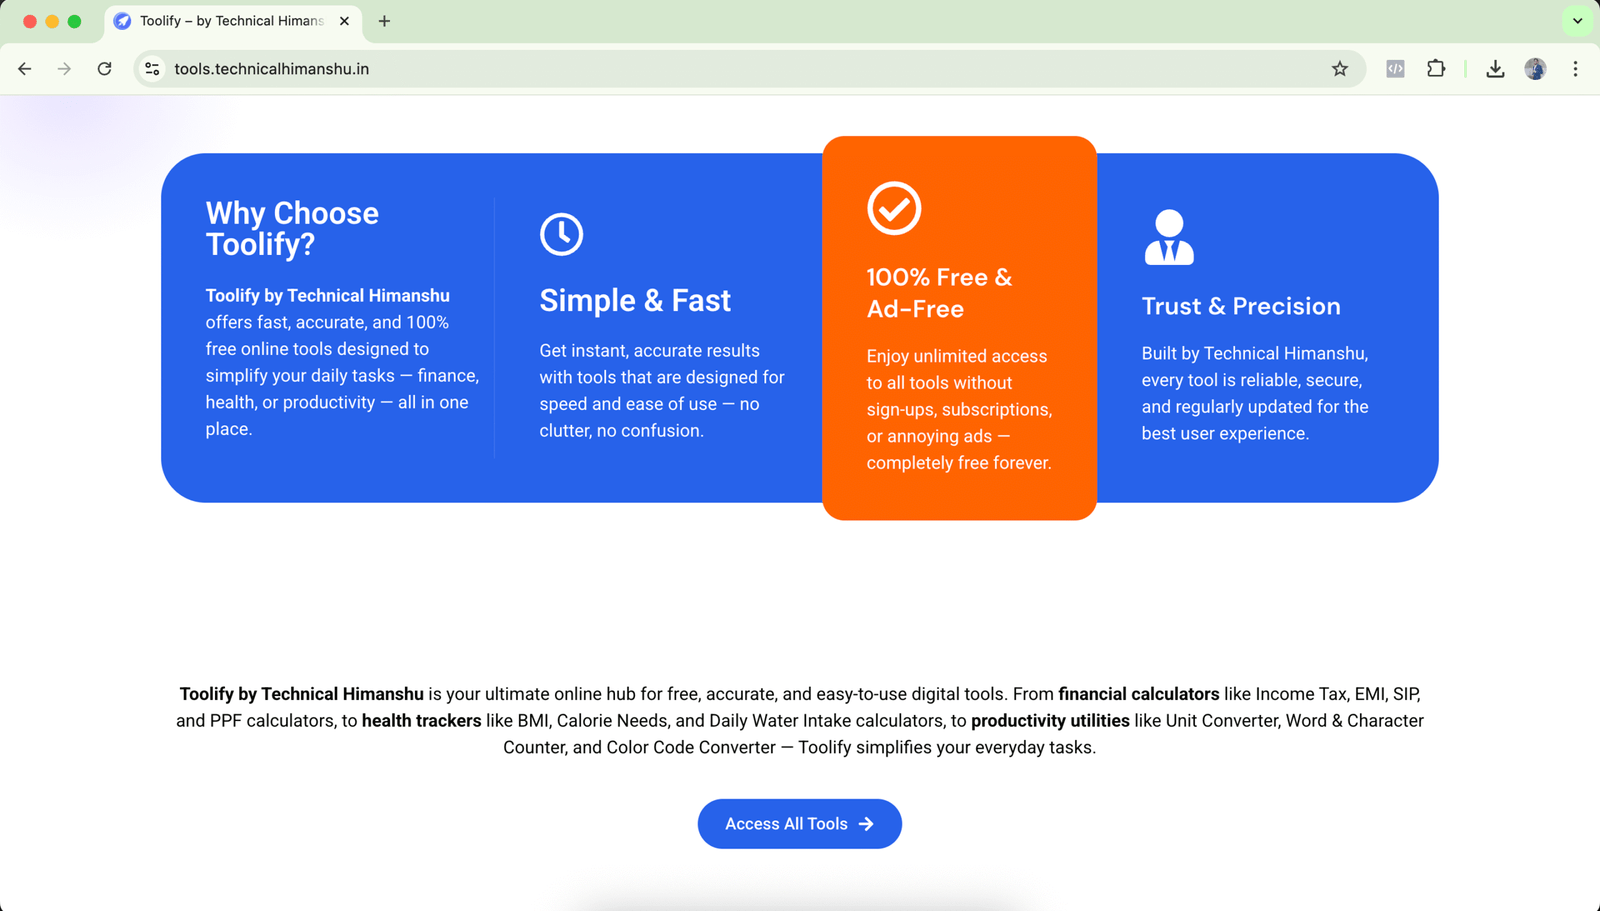Click the checkmark circle icon in orange card
Image resolution: width=1600 pixels, height=911 pixels.
point(893,208)
